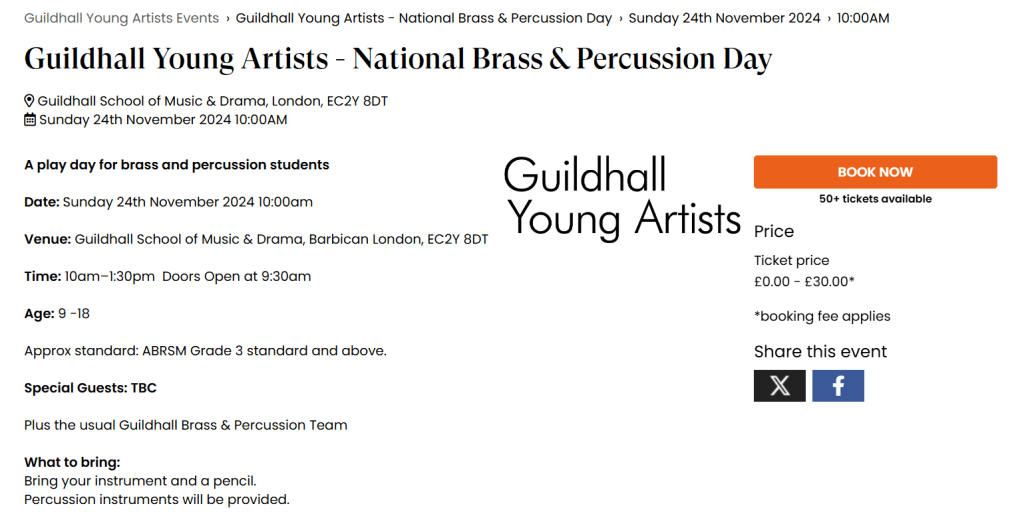
Task: Click the Share this event heading
Action: point(820,352)
